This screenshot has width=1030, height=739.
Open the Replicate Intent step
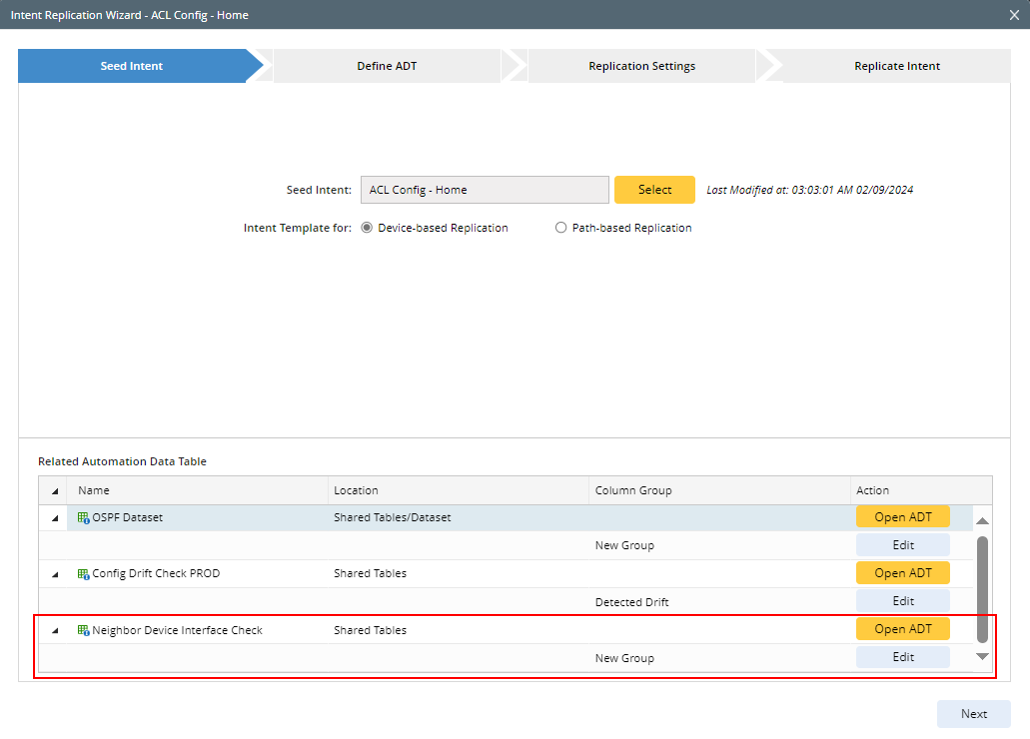(x=896, y=66)
